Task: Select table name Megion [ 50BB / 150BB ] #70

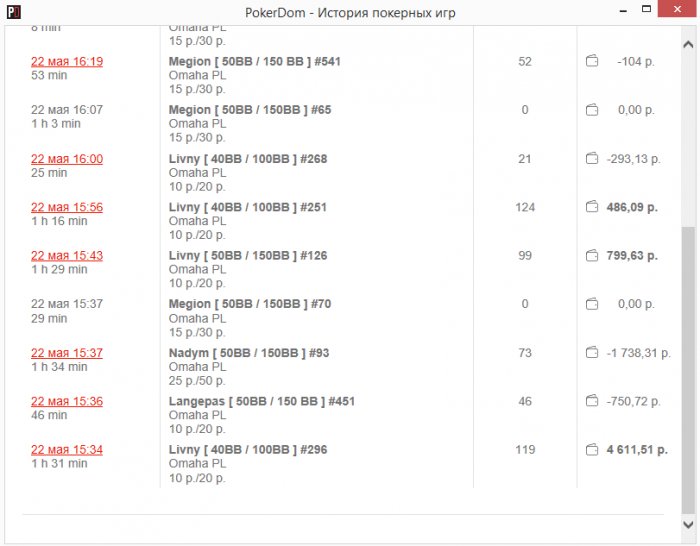Action: [250, 304]
